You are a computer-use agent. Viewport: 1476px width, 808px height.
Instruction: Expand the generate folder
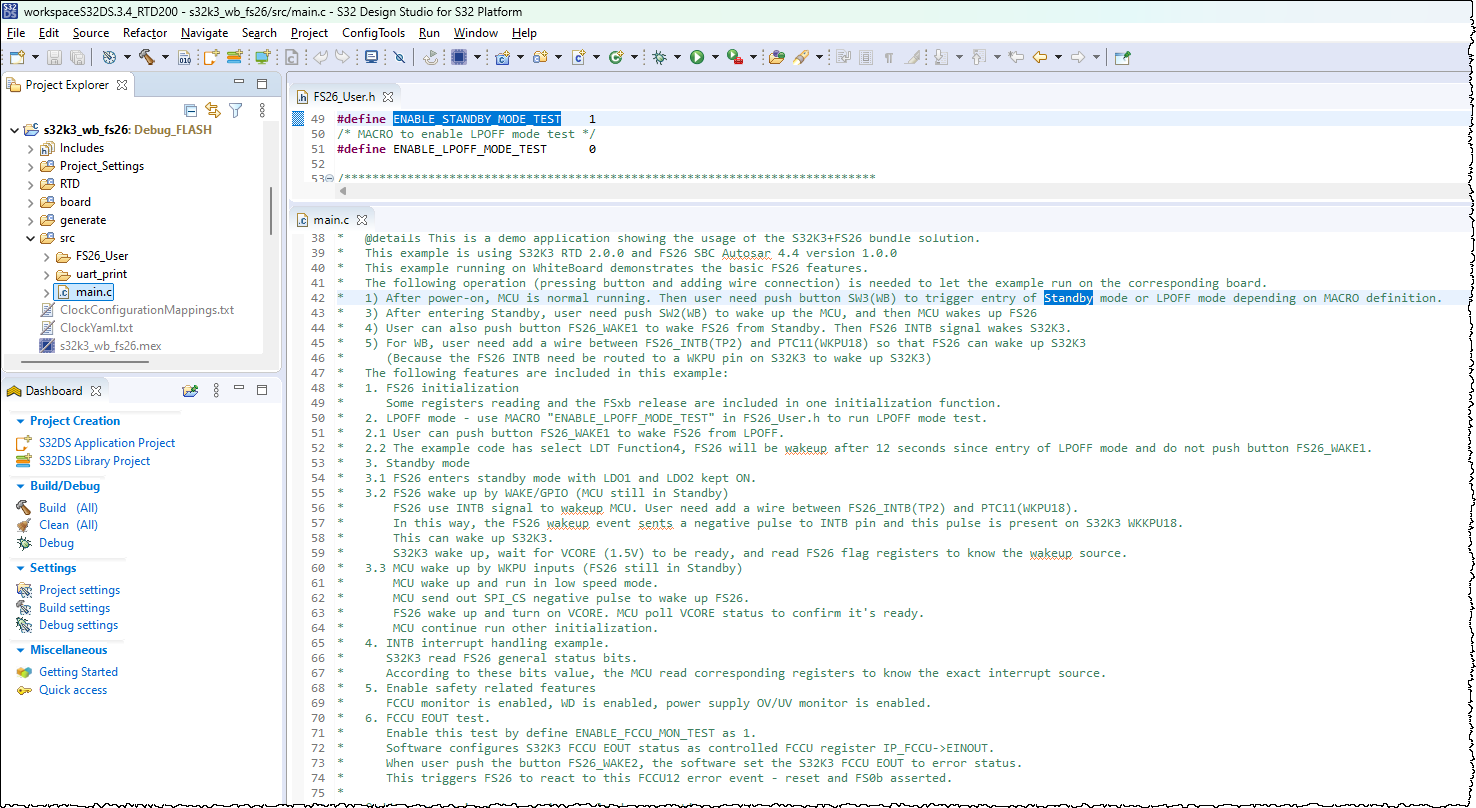pos(30,220)
